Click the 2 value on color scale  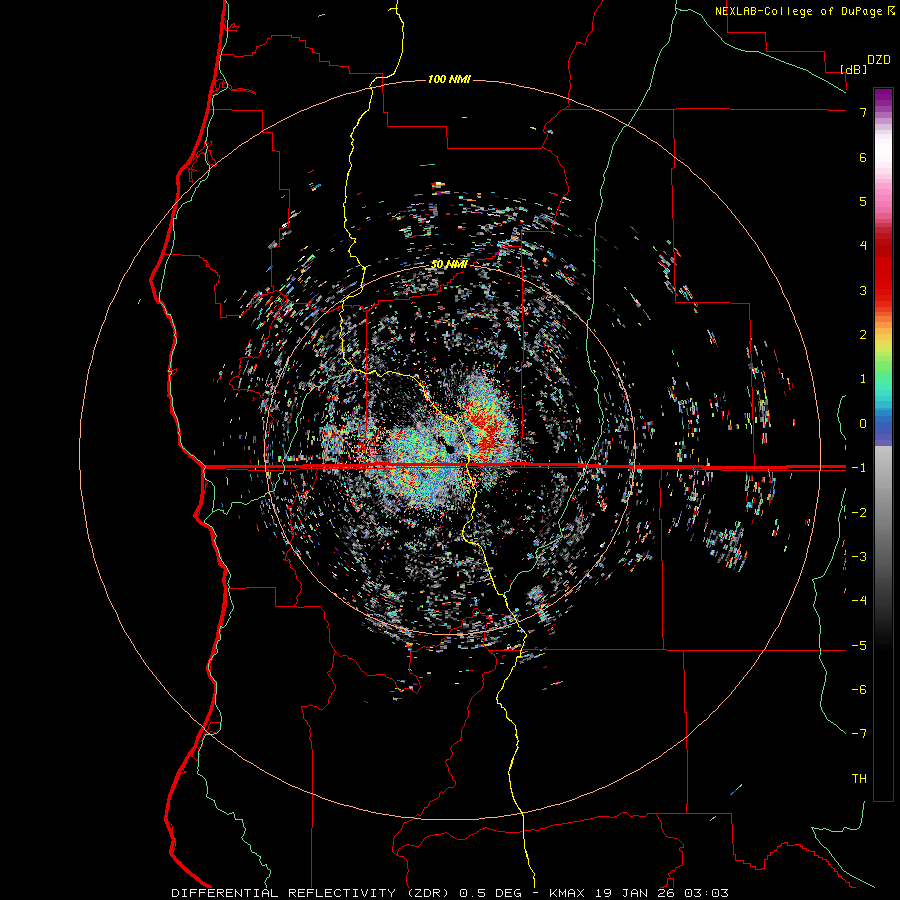pyautogui.click(x=863, y=335)
